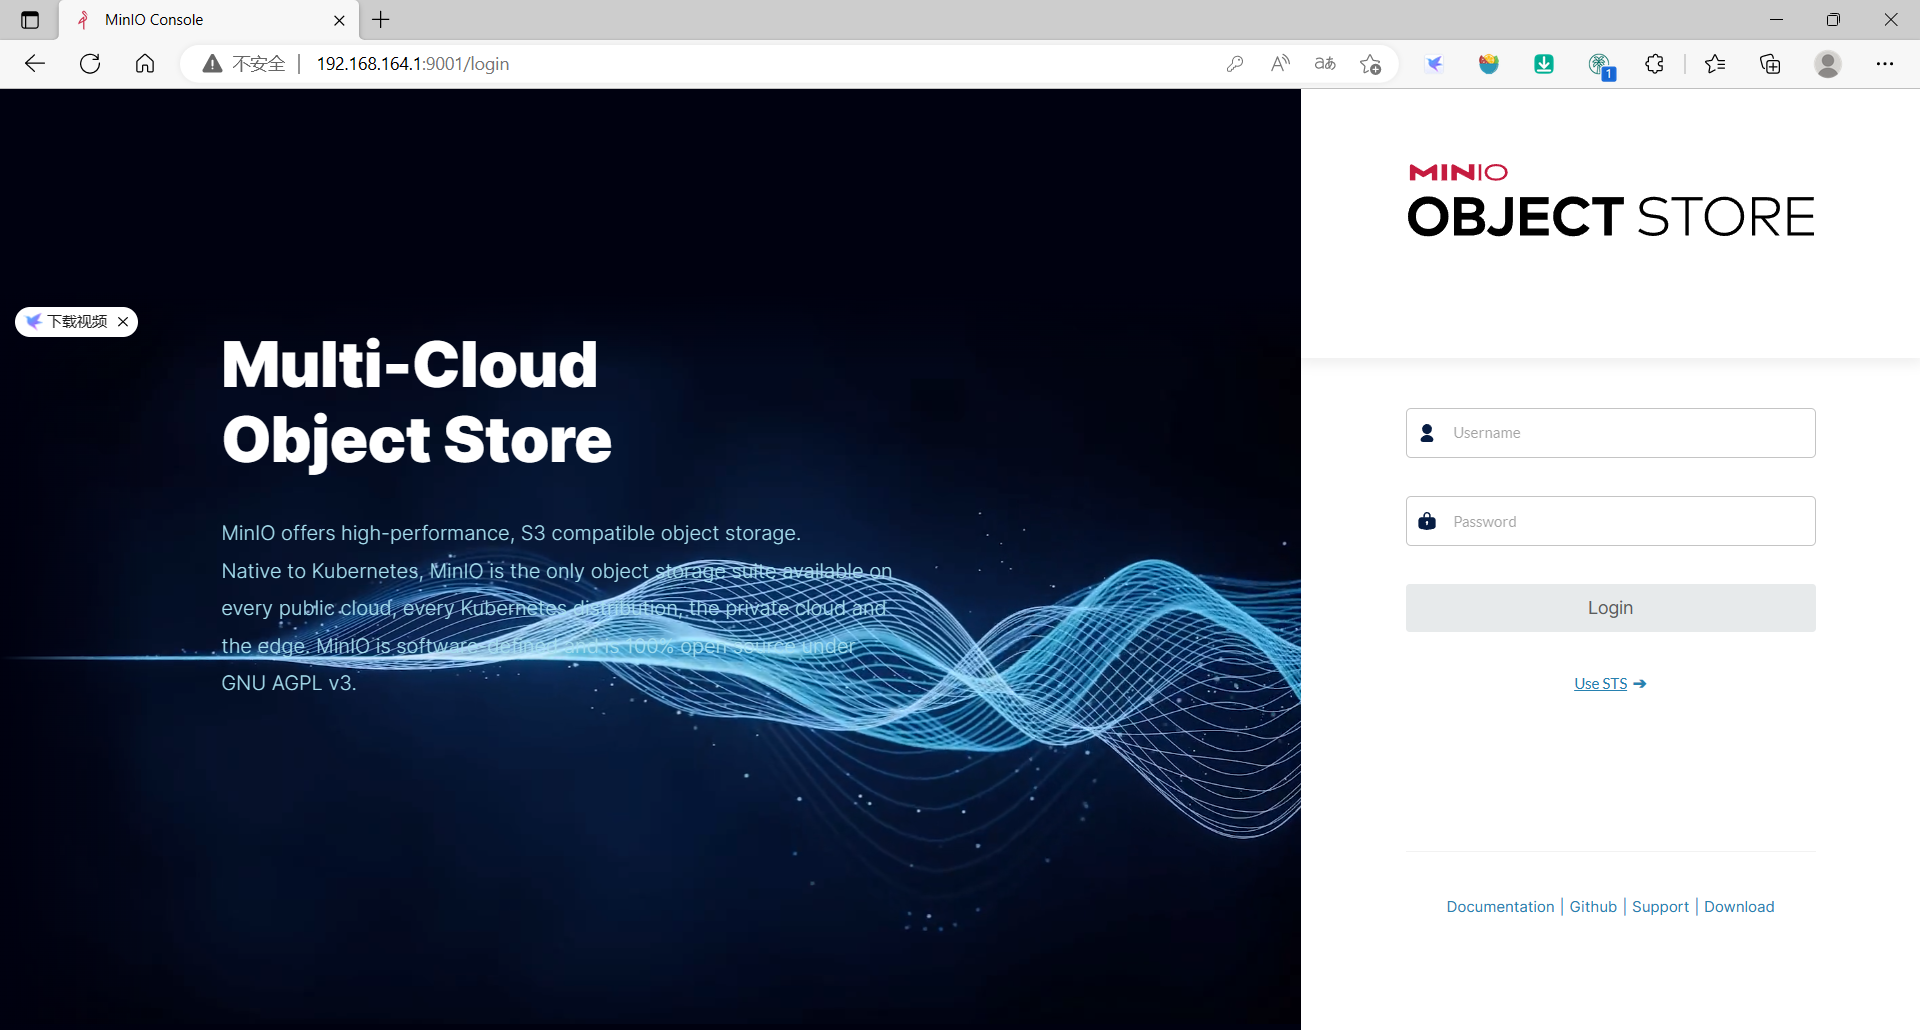Dismiss the 下载视频 floating button

123,322
